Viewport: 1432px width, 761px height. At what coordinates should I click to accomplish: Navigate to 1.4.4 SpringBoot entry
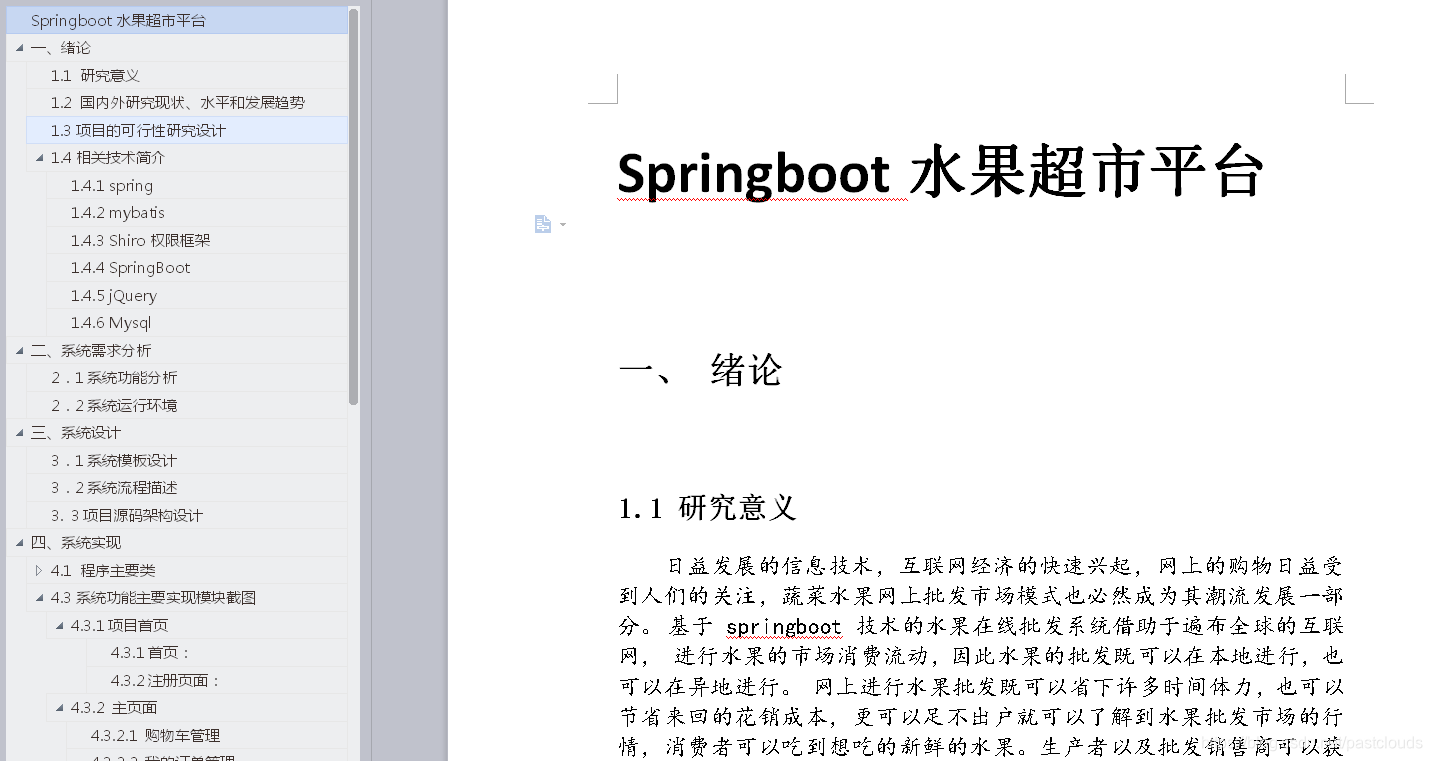[197, 268]
